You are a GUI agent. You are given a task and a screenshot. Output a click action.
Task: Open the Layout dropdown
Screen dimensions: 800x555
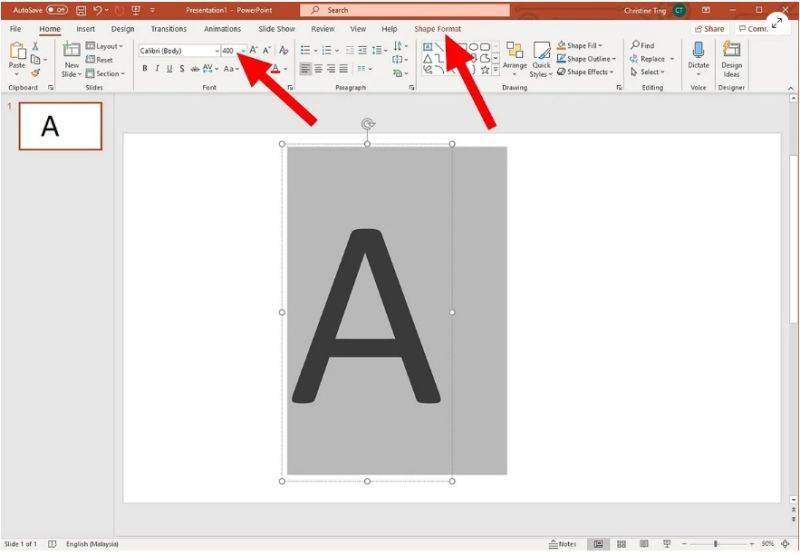pyautogui.click(x=105, y=46)
